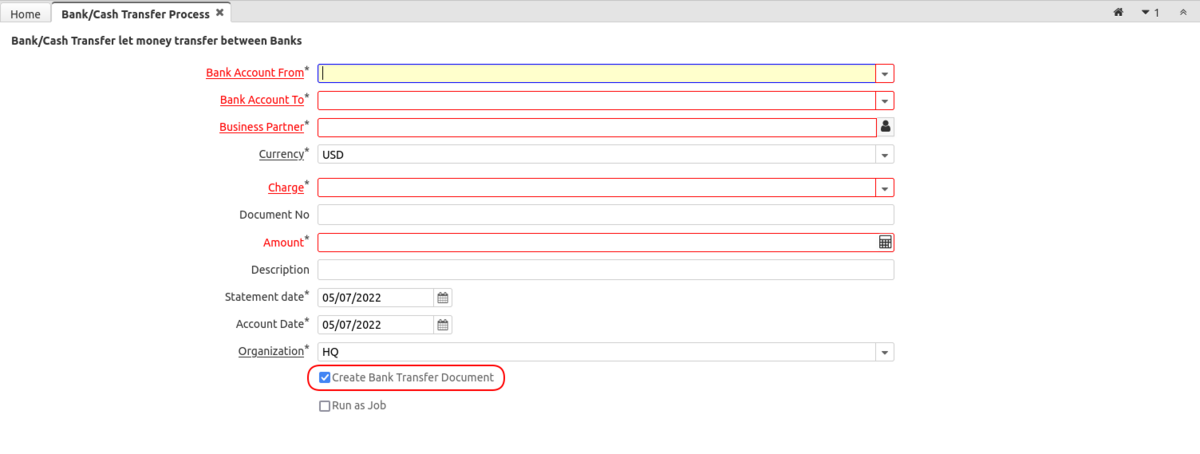Screen dimensions: 1200x454
Task: Click the Business Partner search person icon
Action: pyautogui.click(x=885, y=127)
